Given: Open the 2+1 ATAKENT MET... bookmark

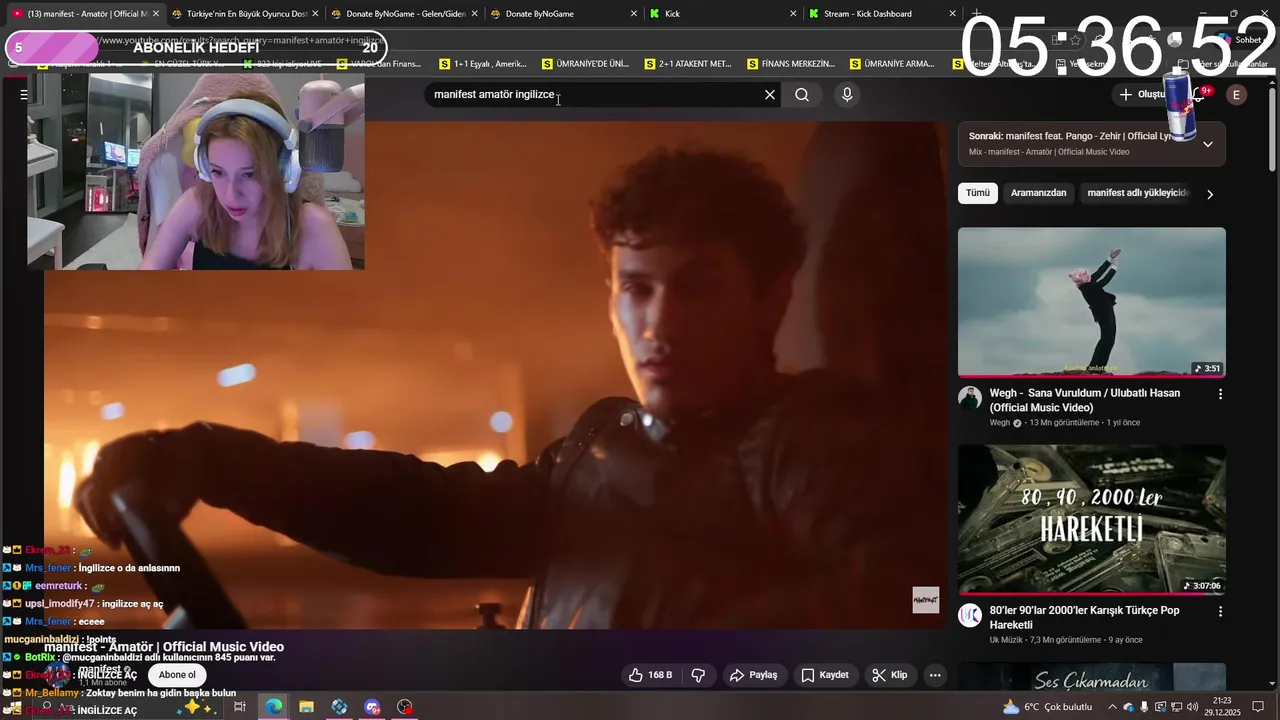Looking at the screenshot, I should [689, 64].
